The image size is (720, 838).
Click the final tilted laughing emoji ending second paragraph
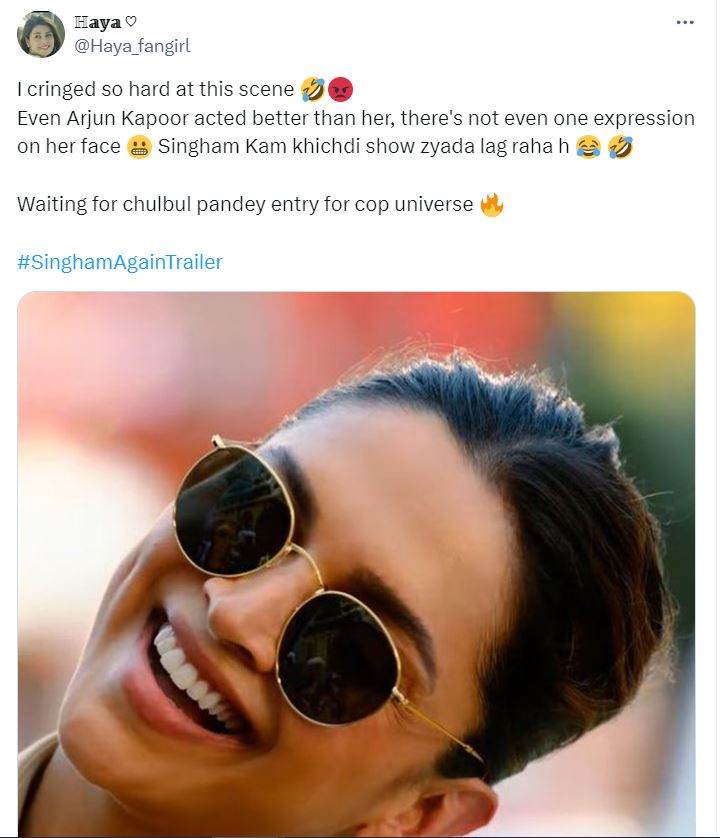[x=620, y=148]
